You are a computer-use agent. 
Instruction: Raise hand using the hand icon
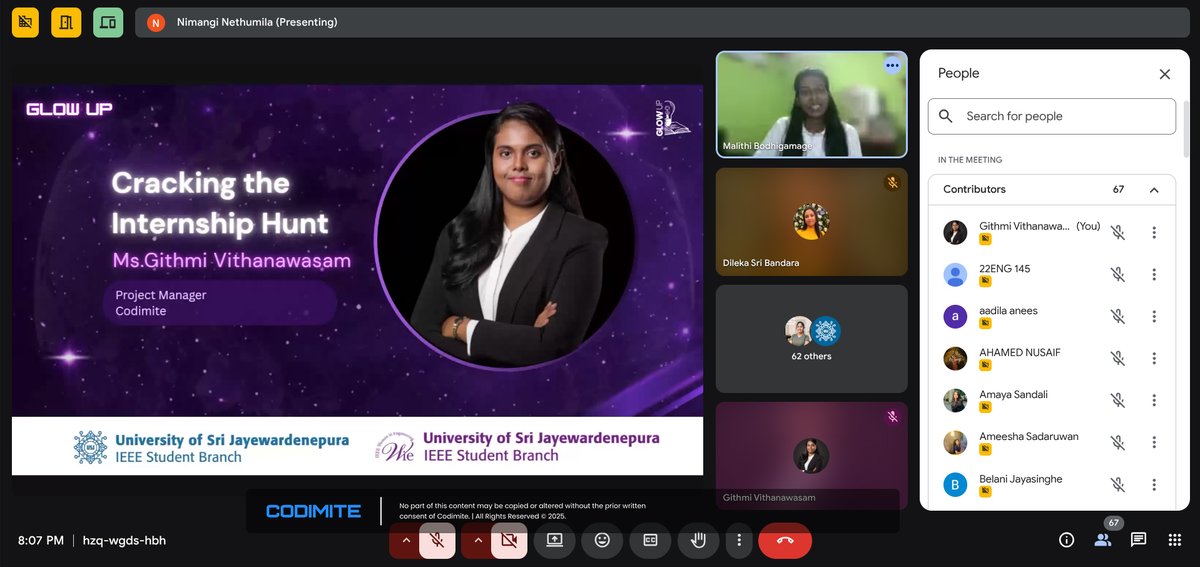(698, 540)
